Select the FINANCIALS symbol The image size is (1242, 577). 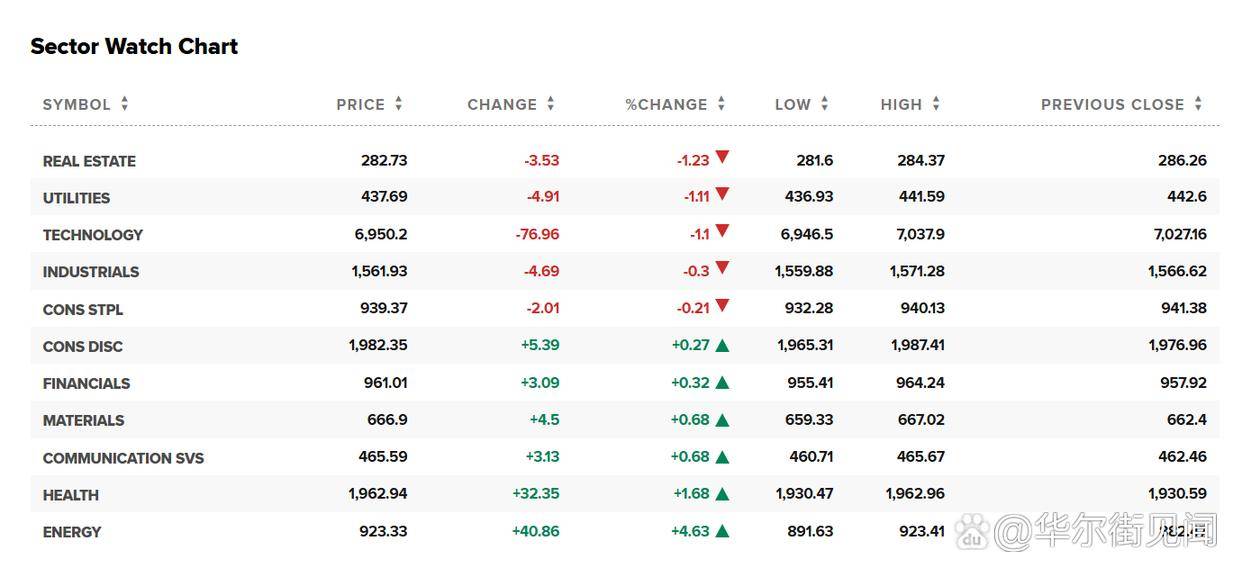86,383
